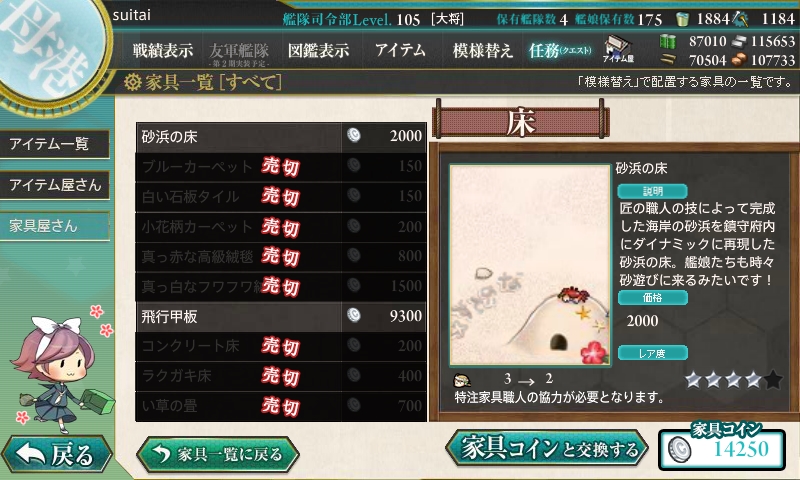The image size is (800, 480).
Task: Select the 飛行甲板 floor listing
Action: pyautogui.click(x=281, y=316)
